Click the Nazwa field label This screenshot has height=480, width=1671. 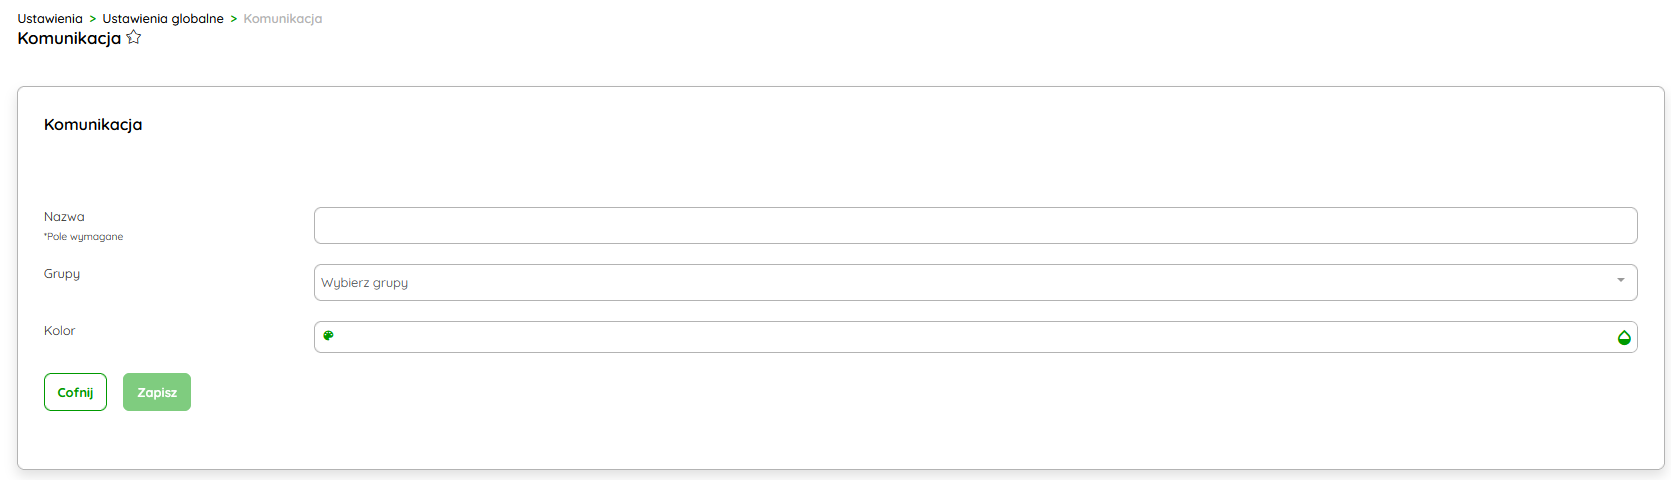click(x=64, y=217)
